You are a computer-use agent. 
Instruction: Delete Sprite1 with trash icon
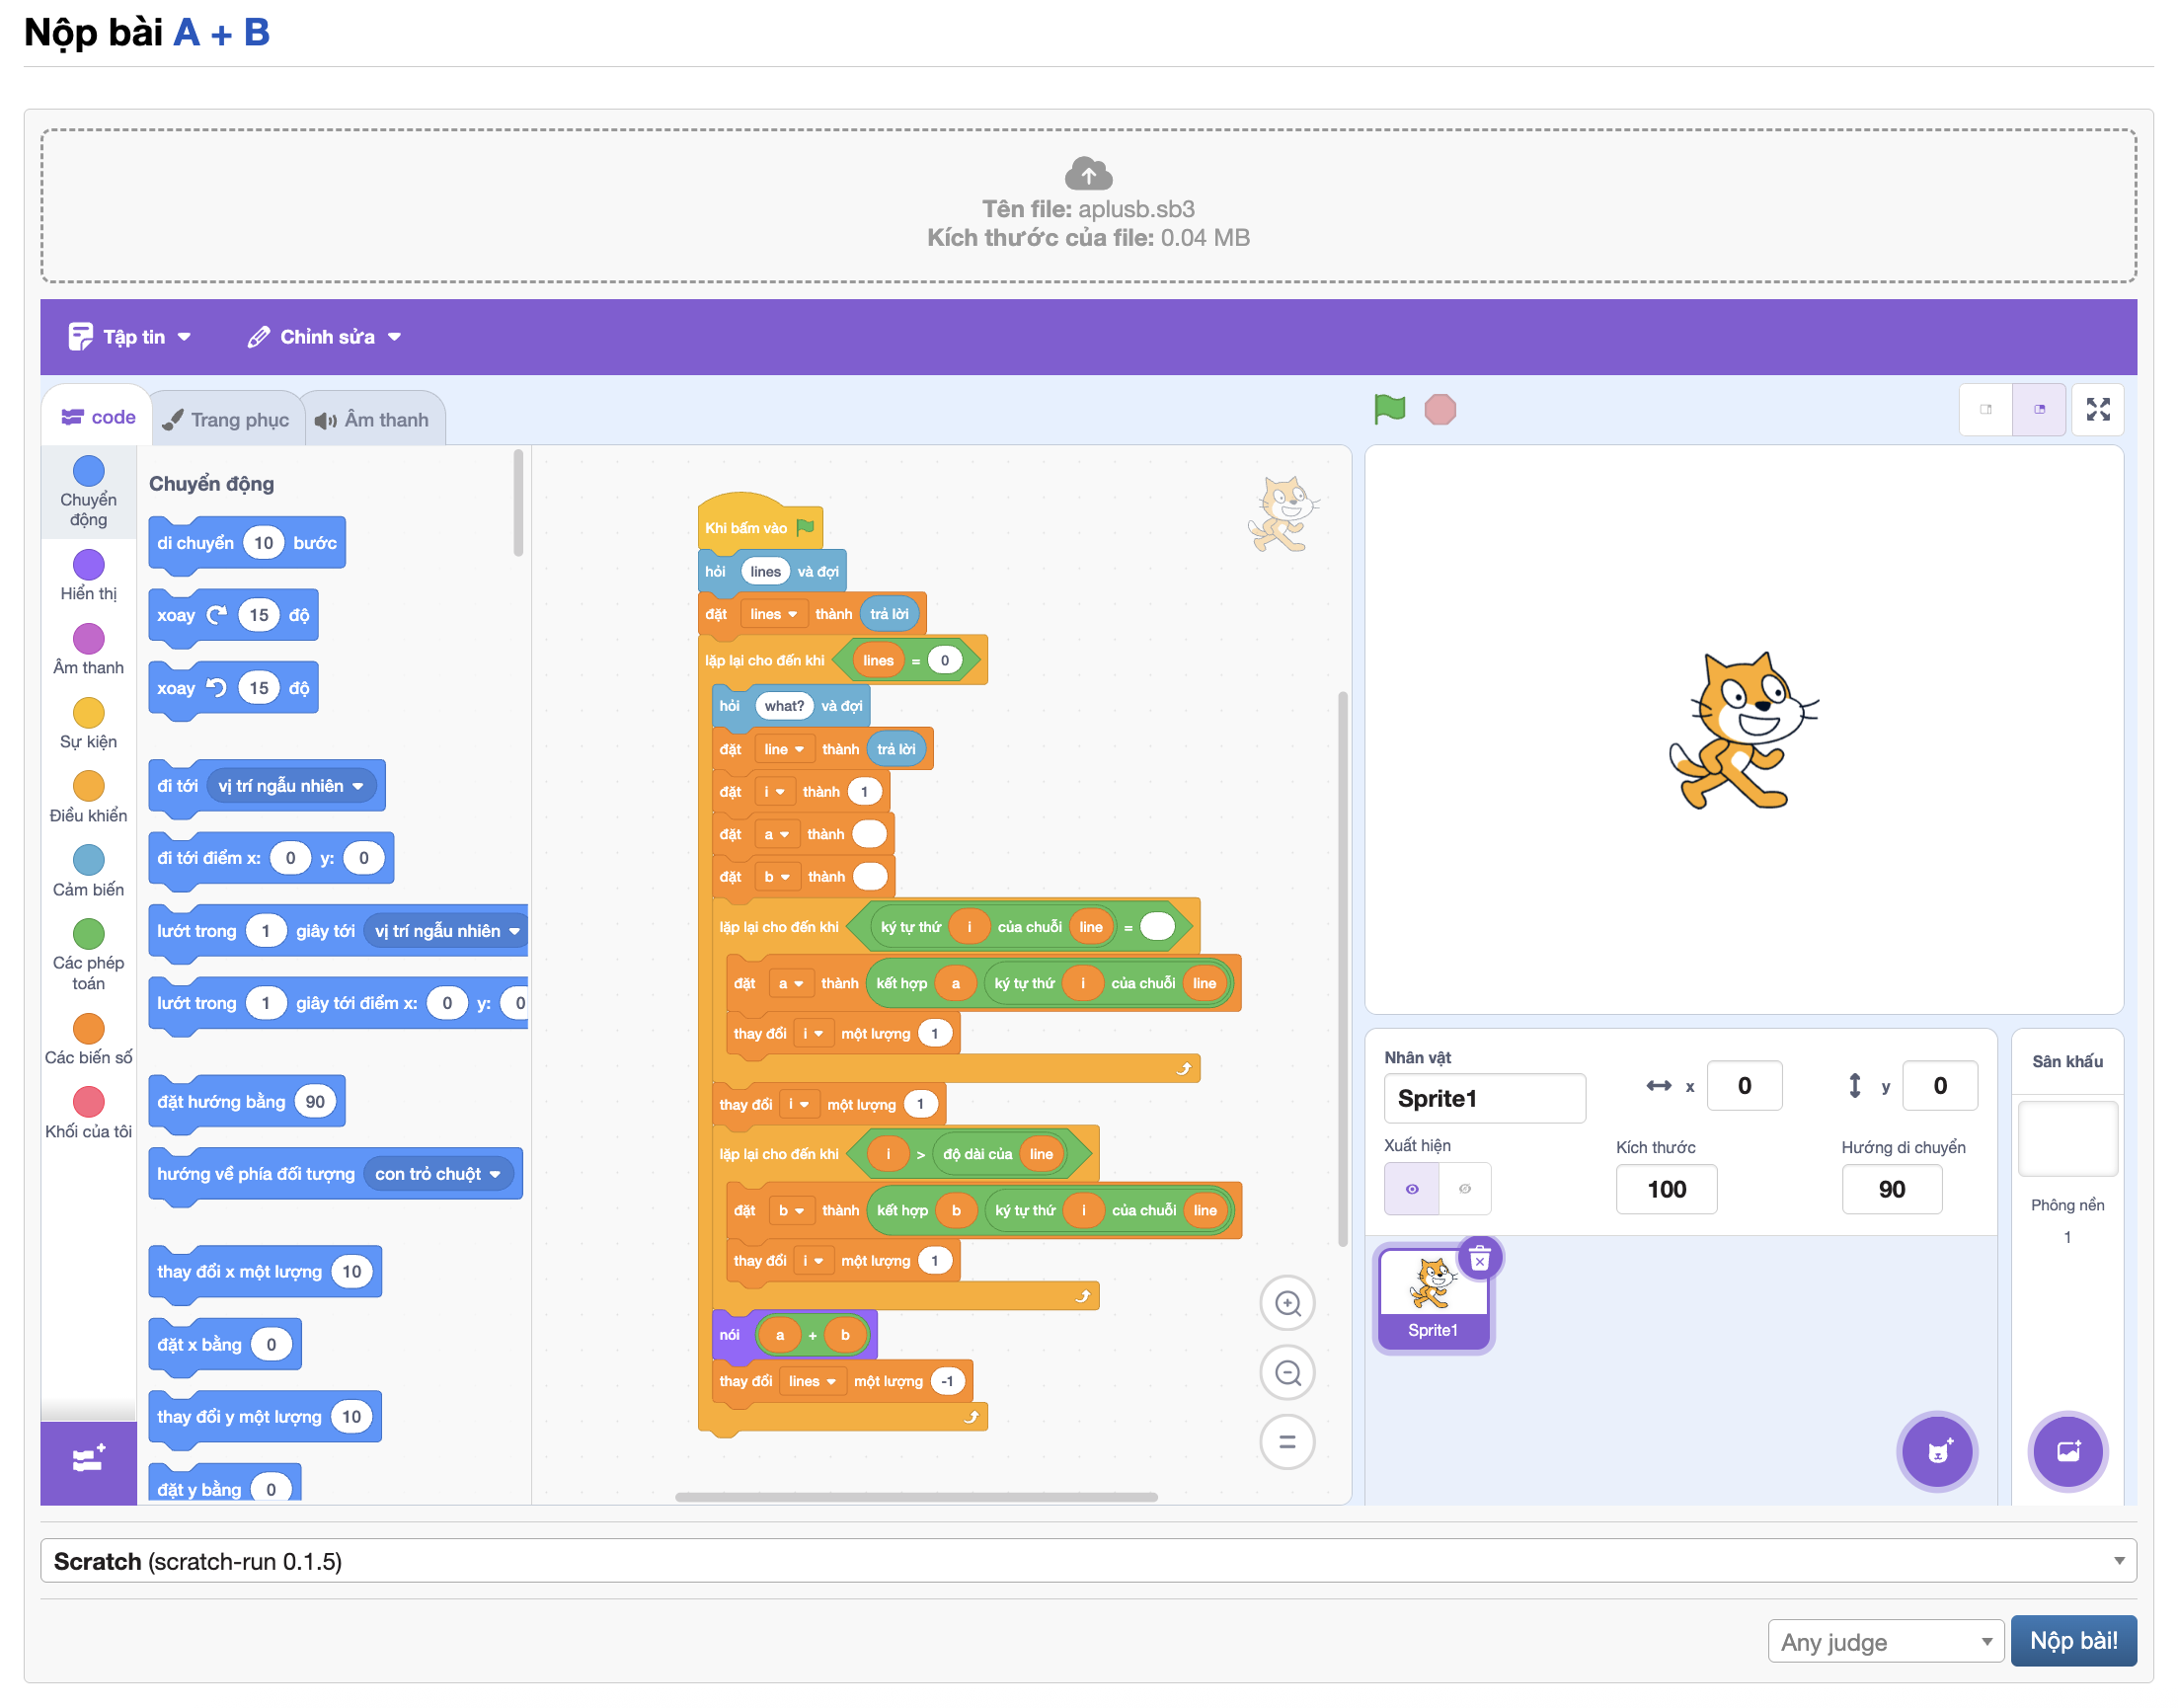[1479, 1260]
